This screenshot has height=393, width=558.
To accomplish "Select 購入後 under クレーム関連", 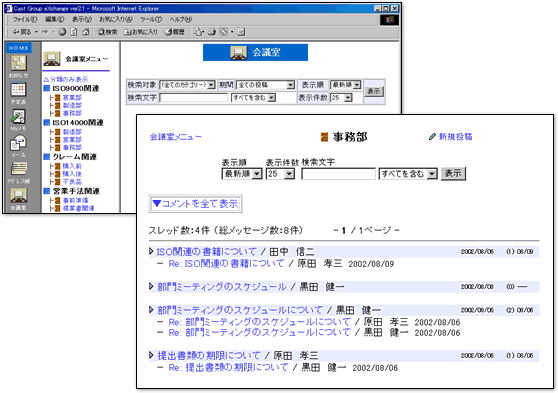I will point(72,174).
